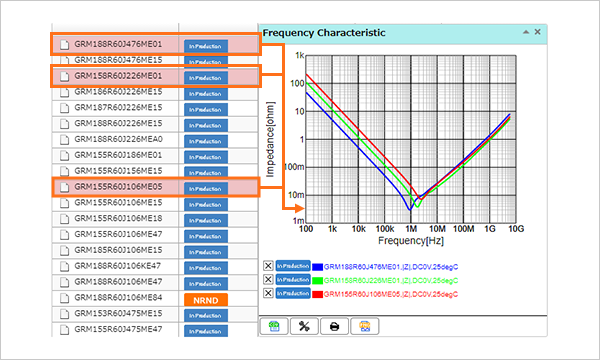Remove red GRM155R60J106ME05 curve via X box

pyautogui.click(x=268, y=293)
